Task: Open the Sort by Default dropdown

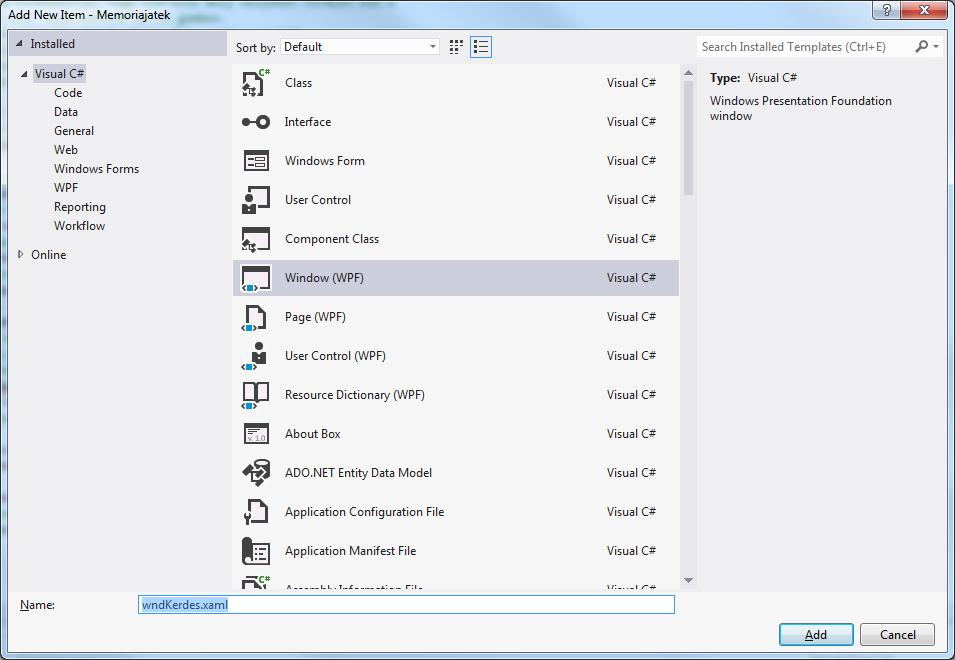Action: [x=360, y=47]
